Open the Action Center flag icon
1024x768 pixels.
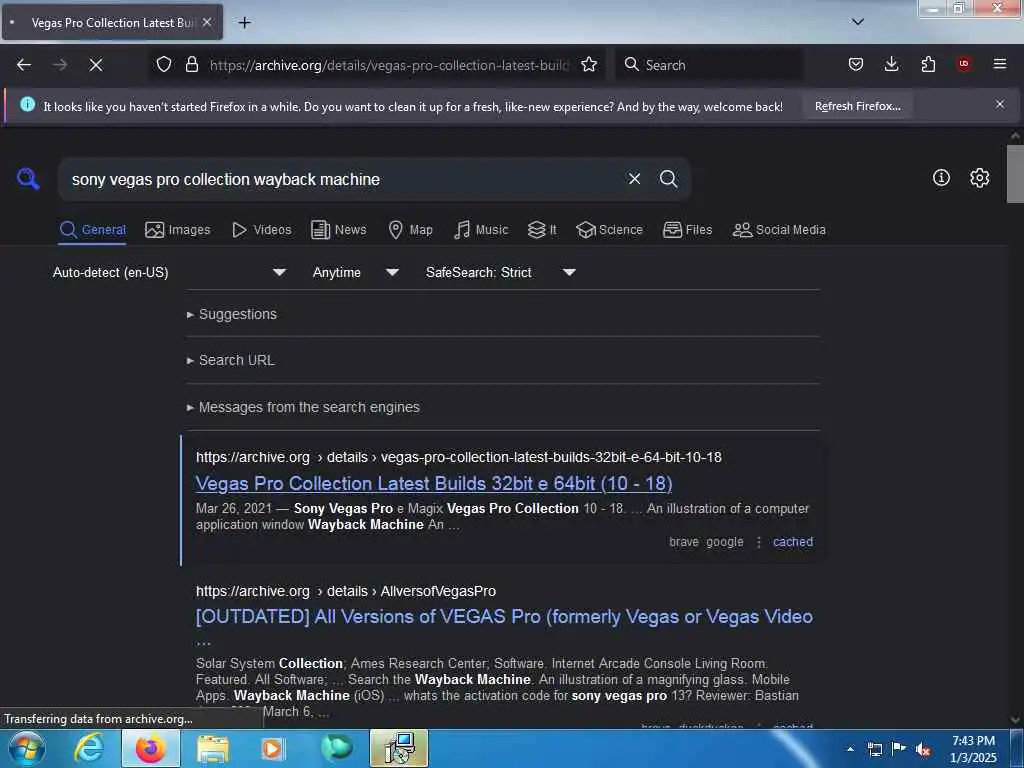[x=899, y=749]
